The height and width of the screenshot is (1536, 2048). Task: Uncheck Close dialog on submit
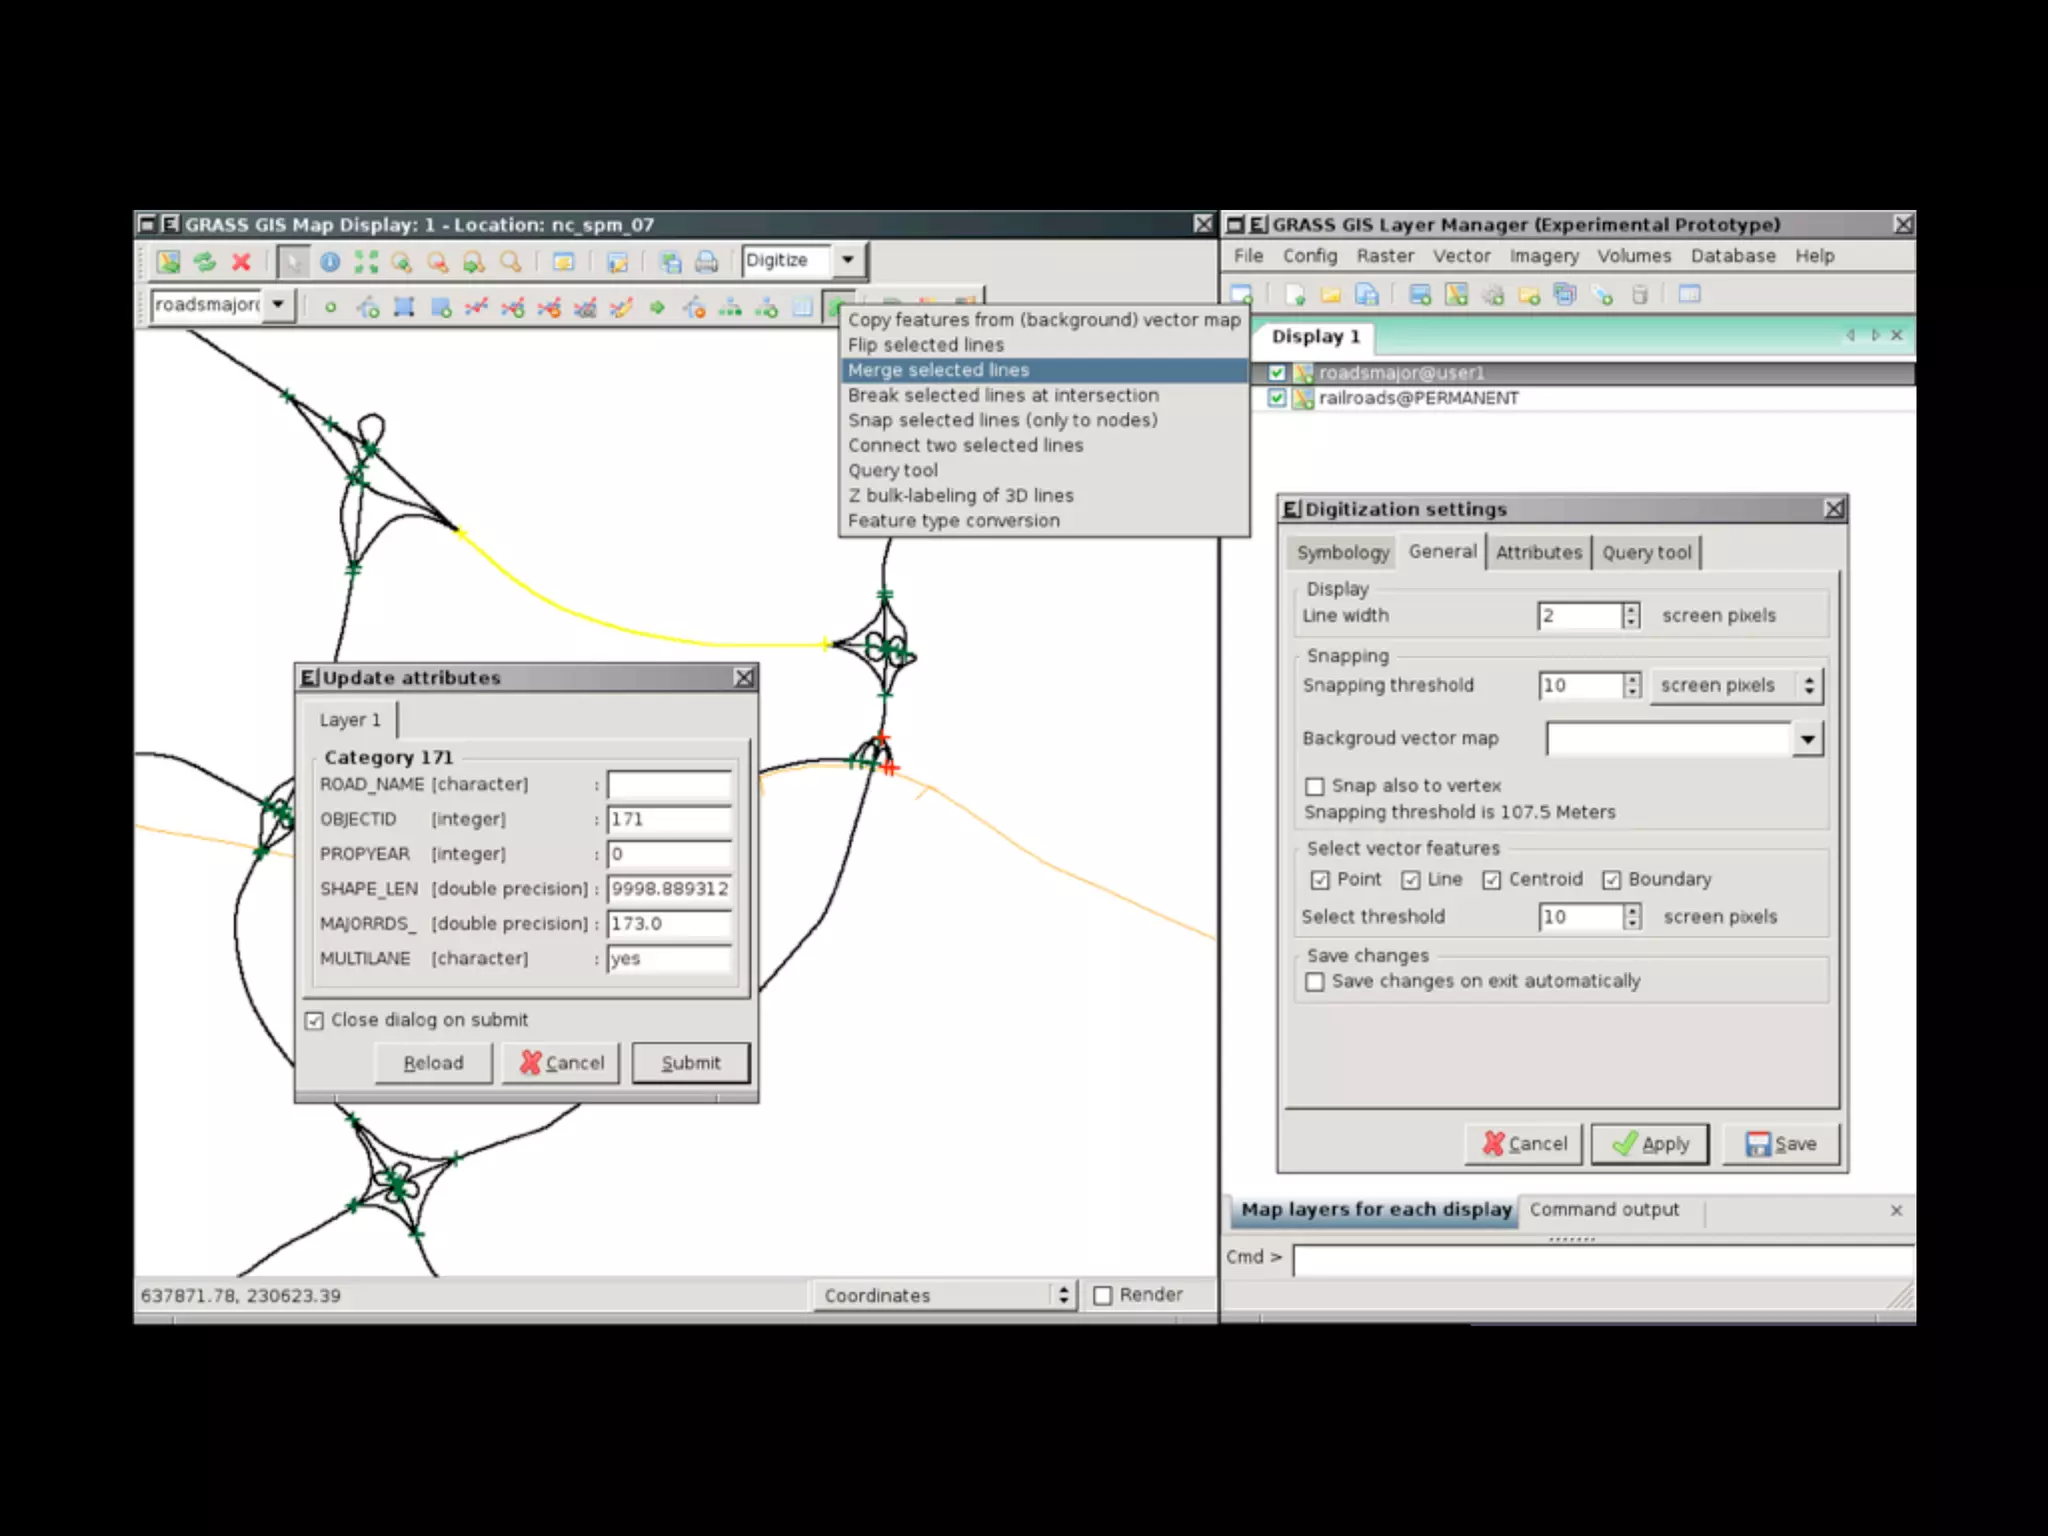(x=315, y=1020)
